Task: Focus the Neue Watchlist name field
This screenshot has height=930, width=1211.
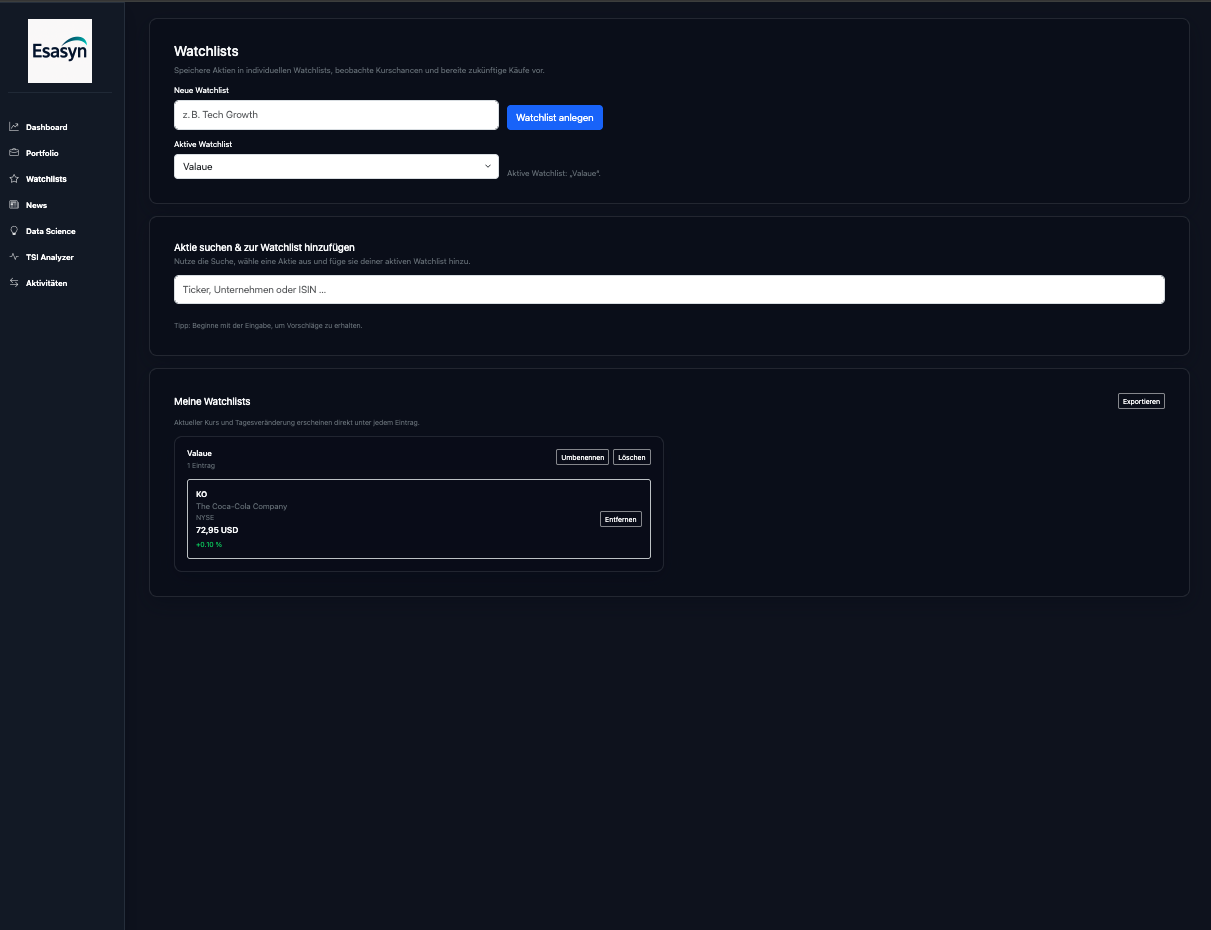Action: click(x=336, y=115)
